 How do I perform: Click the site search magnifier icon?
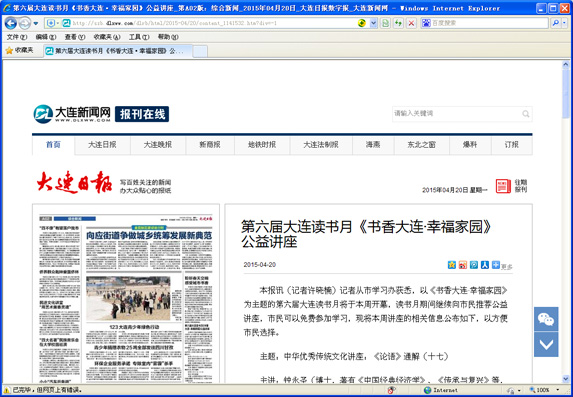click(525, 114)
